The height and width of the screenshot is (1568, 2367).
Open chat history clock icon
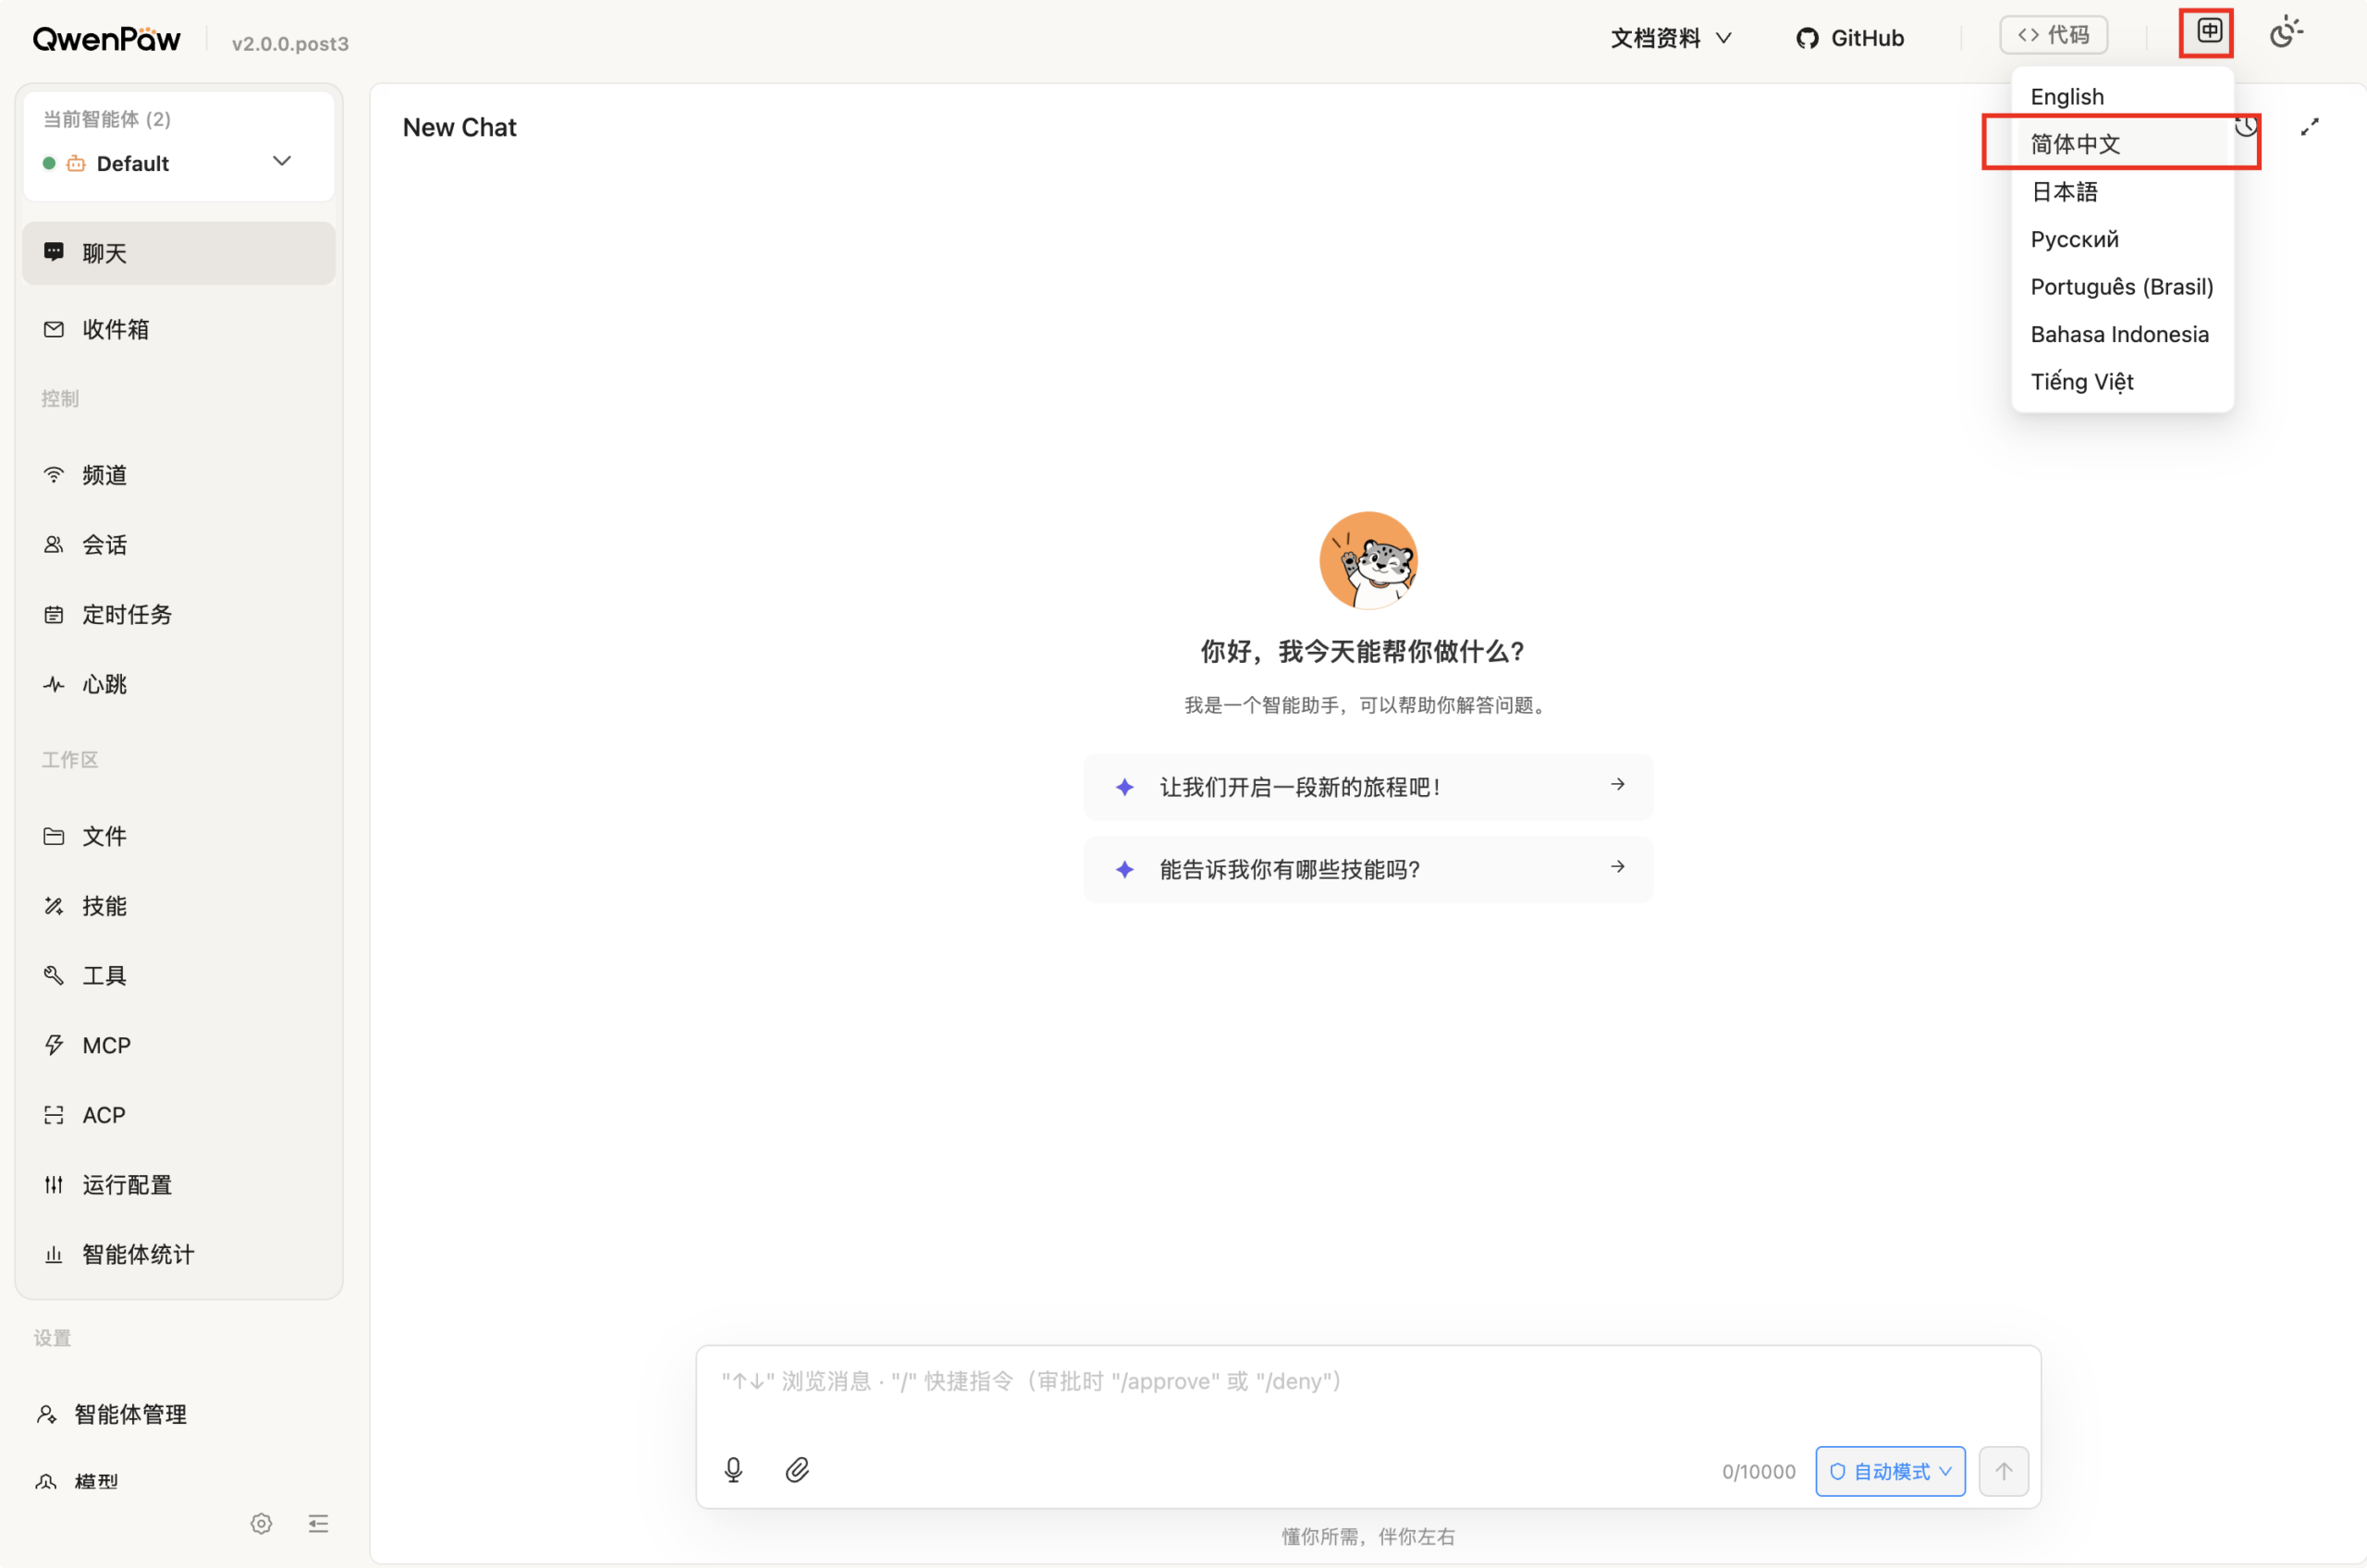pyautogui.click(x=2246, y=127)
